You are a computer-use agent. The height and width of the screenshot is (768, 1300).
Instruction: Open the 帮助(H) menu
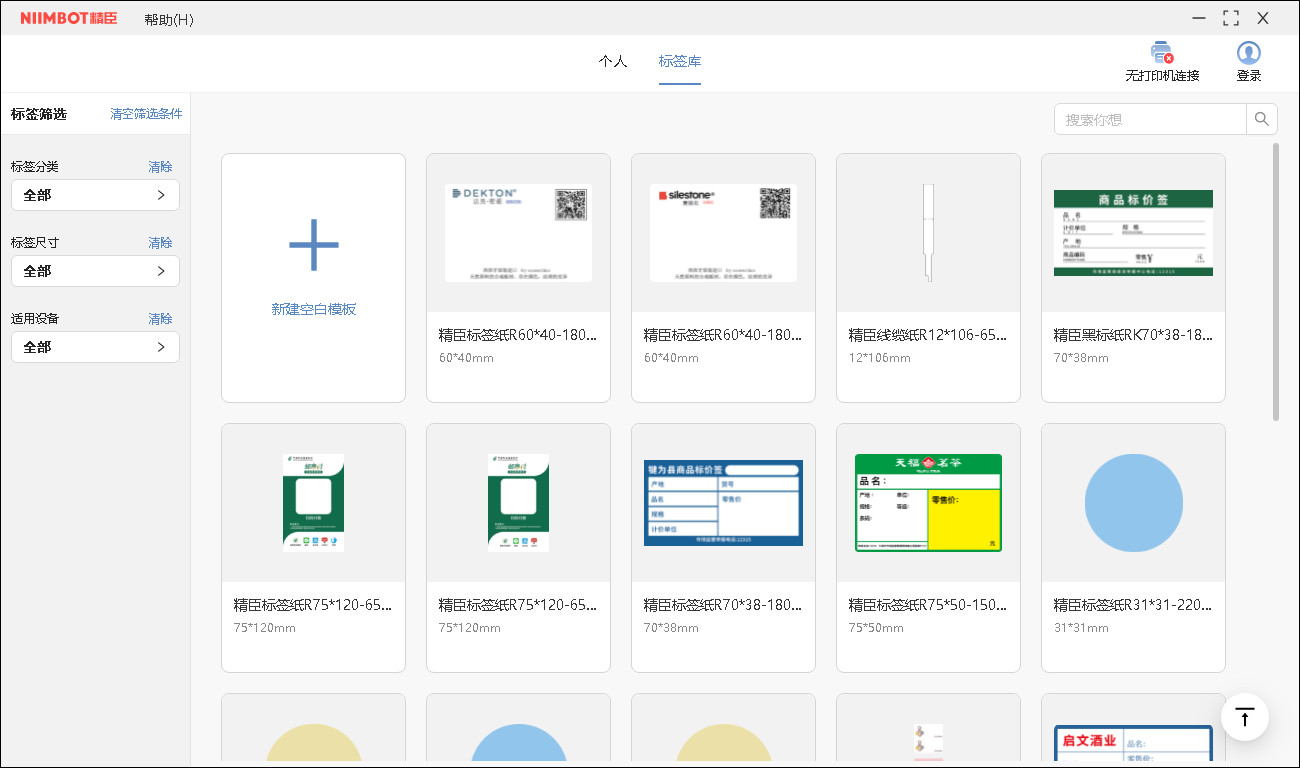click(169, 20)
